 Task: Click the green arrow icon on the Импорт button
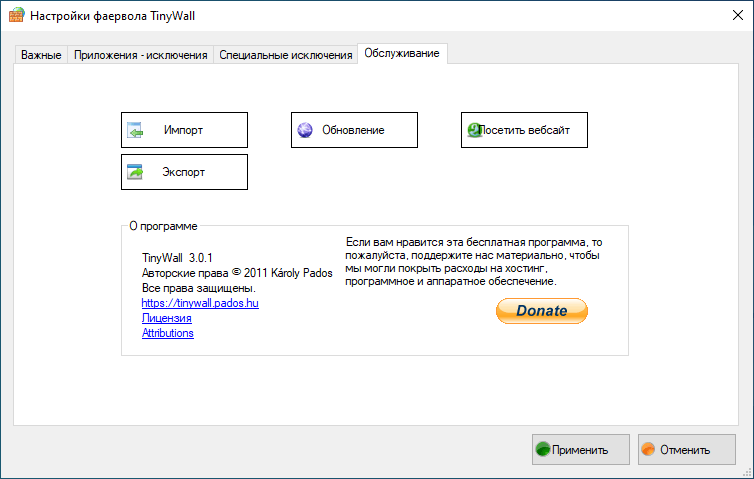tap(135, 130)
